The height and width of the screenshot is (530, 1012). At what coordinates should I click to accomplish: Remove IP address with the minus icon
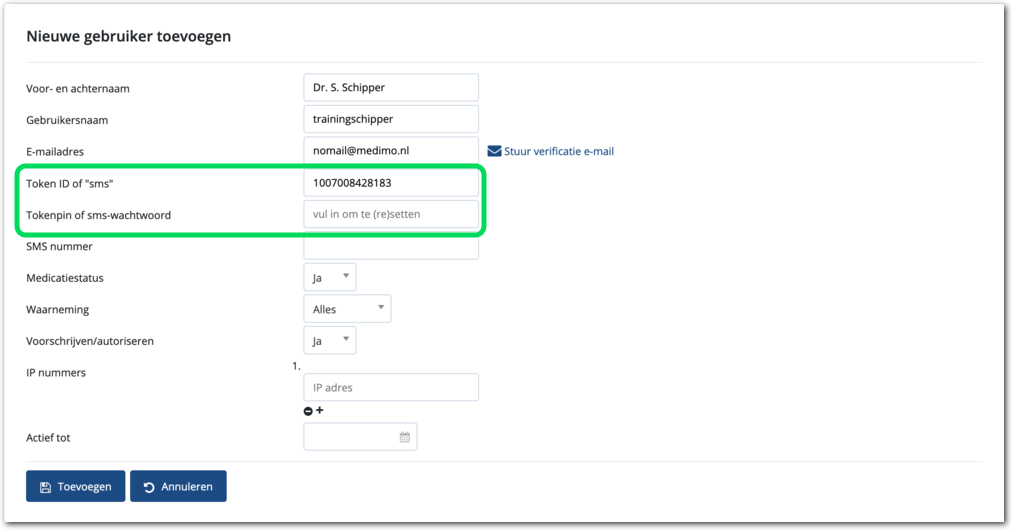point(308,411)
